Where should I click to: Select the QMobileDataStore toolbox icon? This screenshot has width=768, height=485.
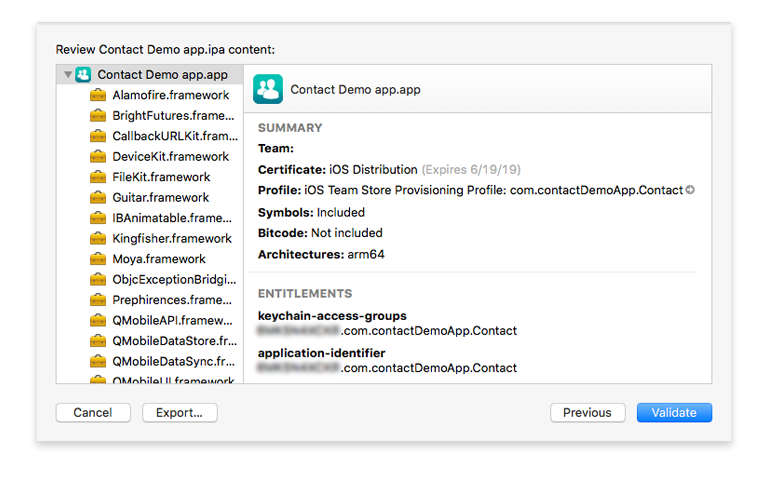98,341
